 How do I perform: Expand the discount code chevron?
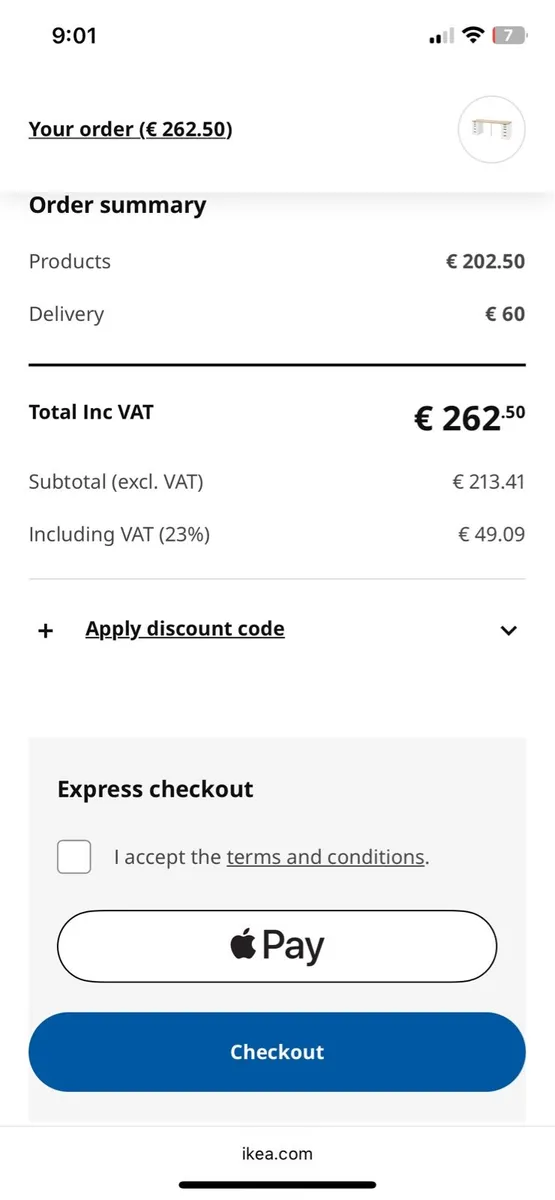tap(509, 631)
